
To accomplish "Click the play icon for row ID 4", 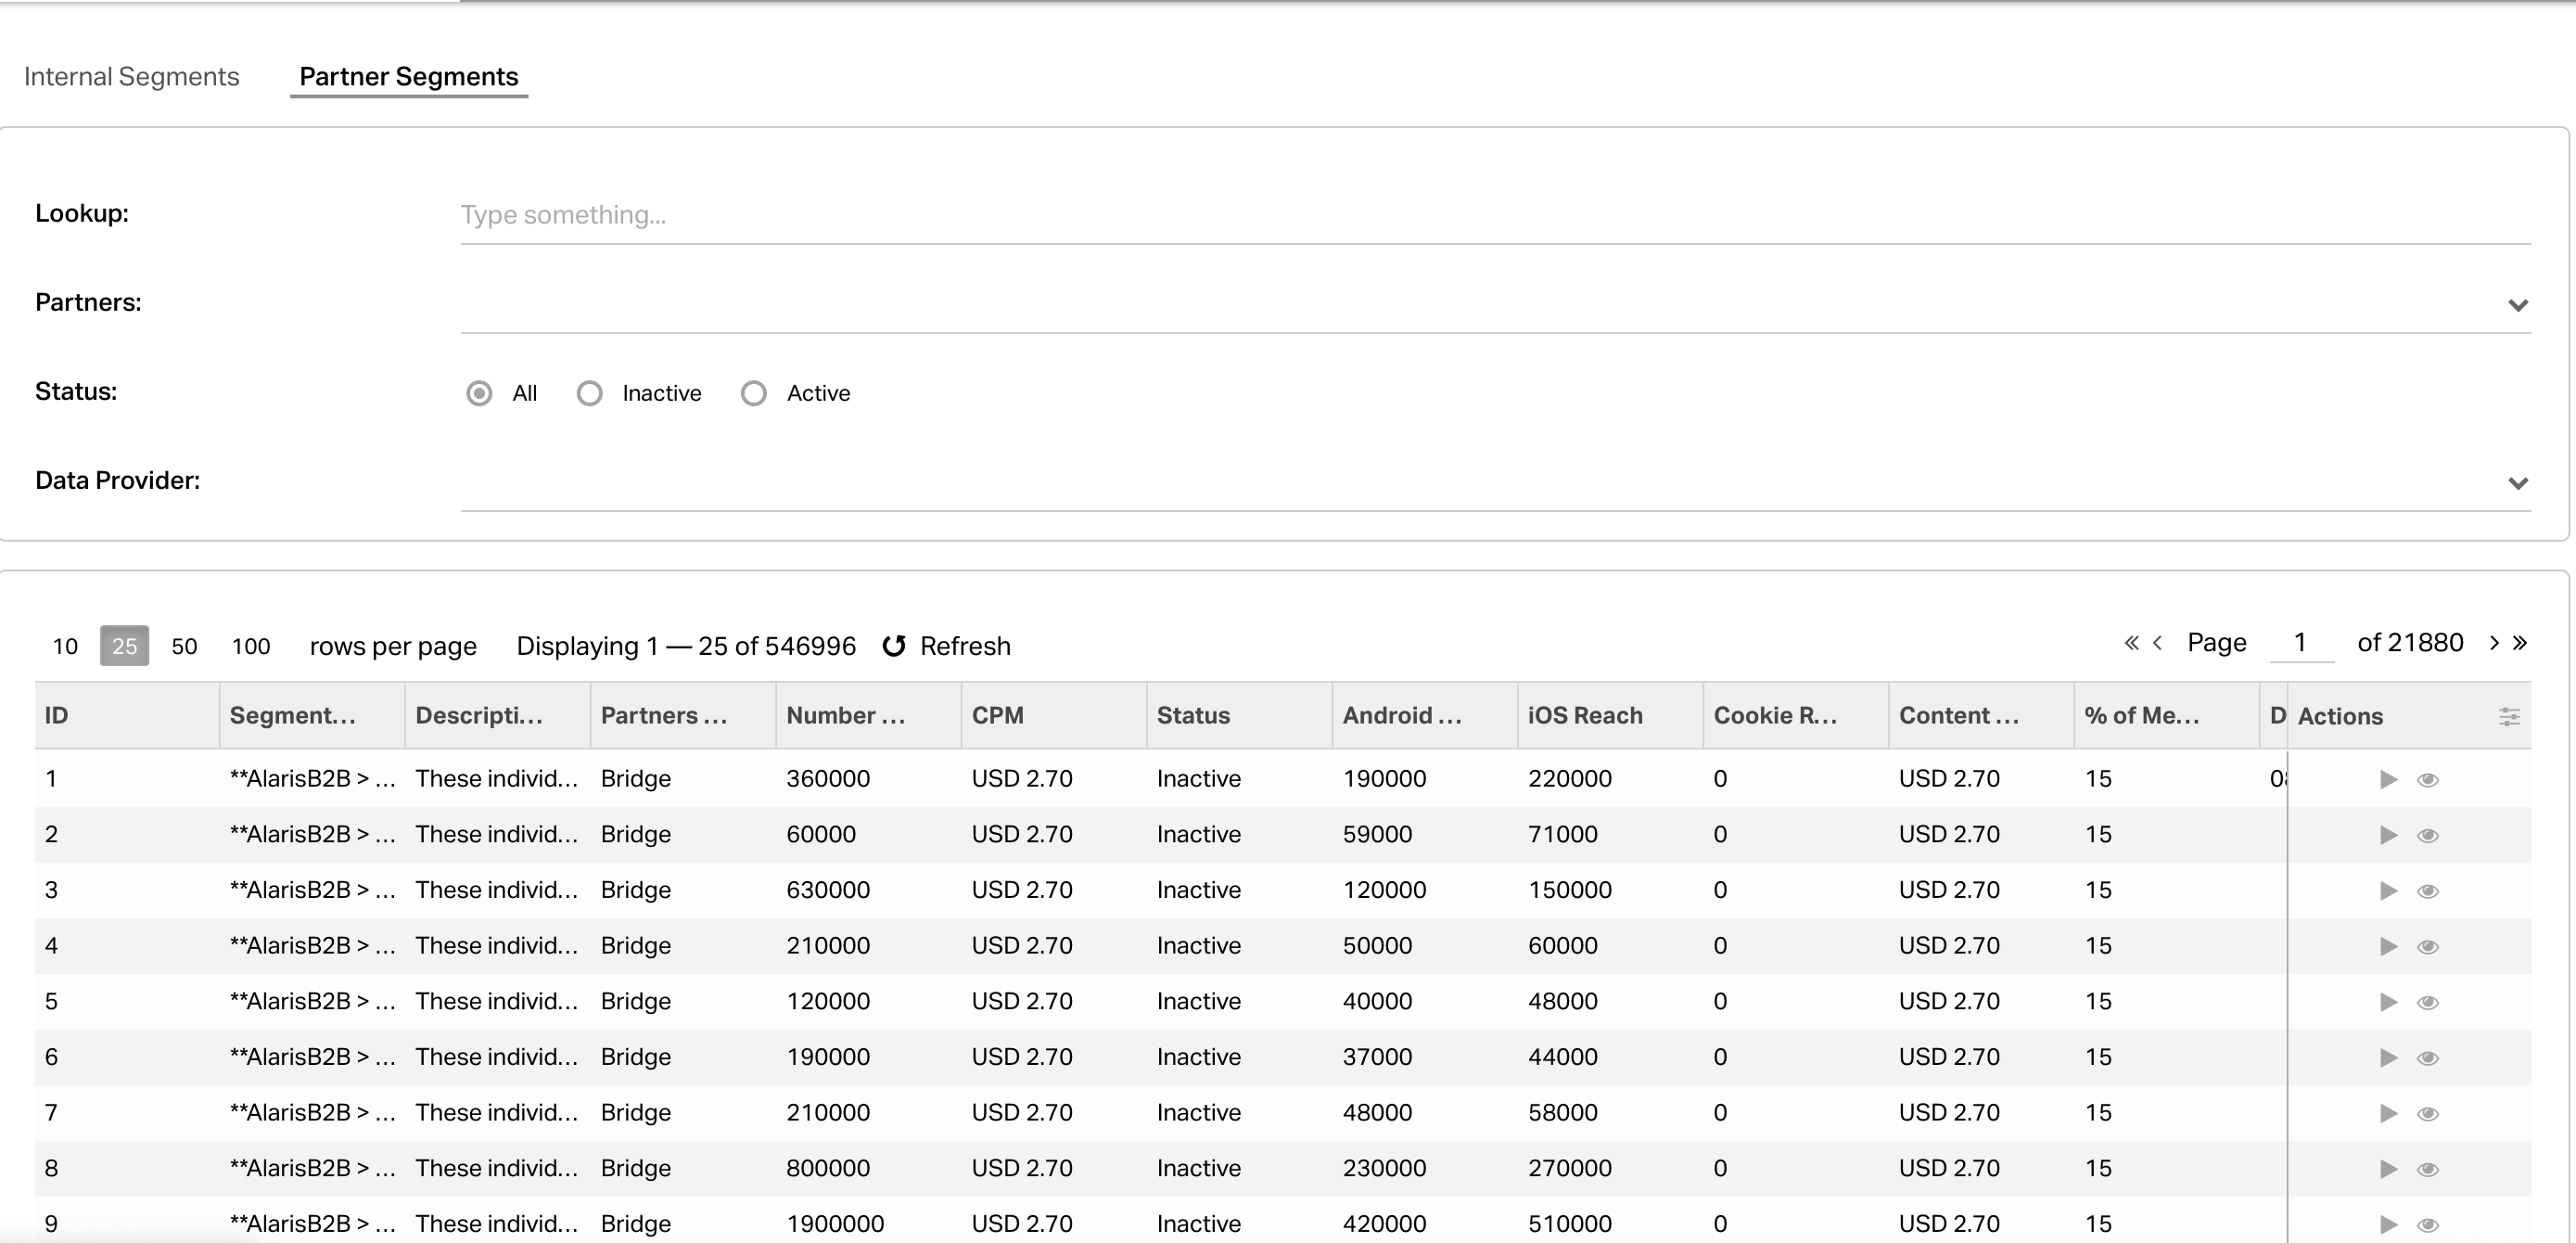I will tap(2388, 946).
